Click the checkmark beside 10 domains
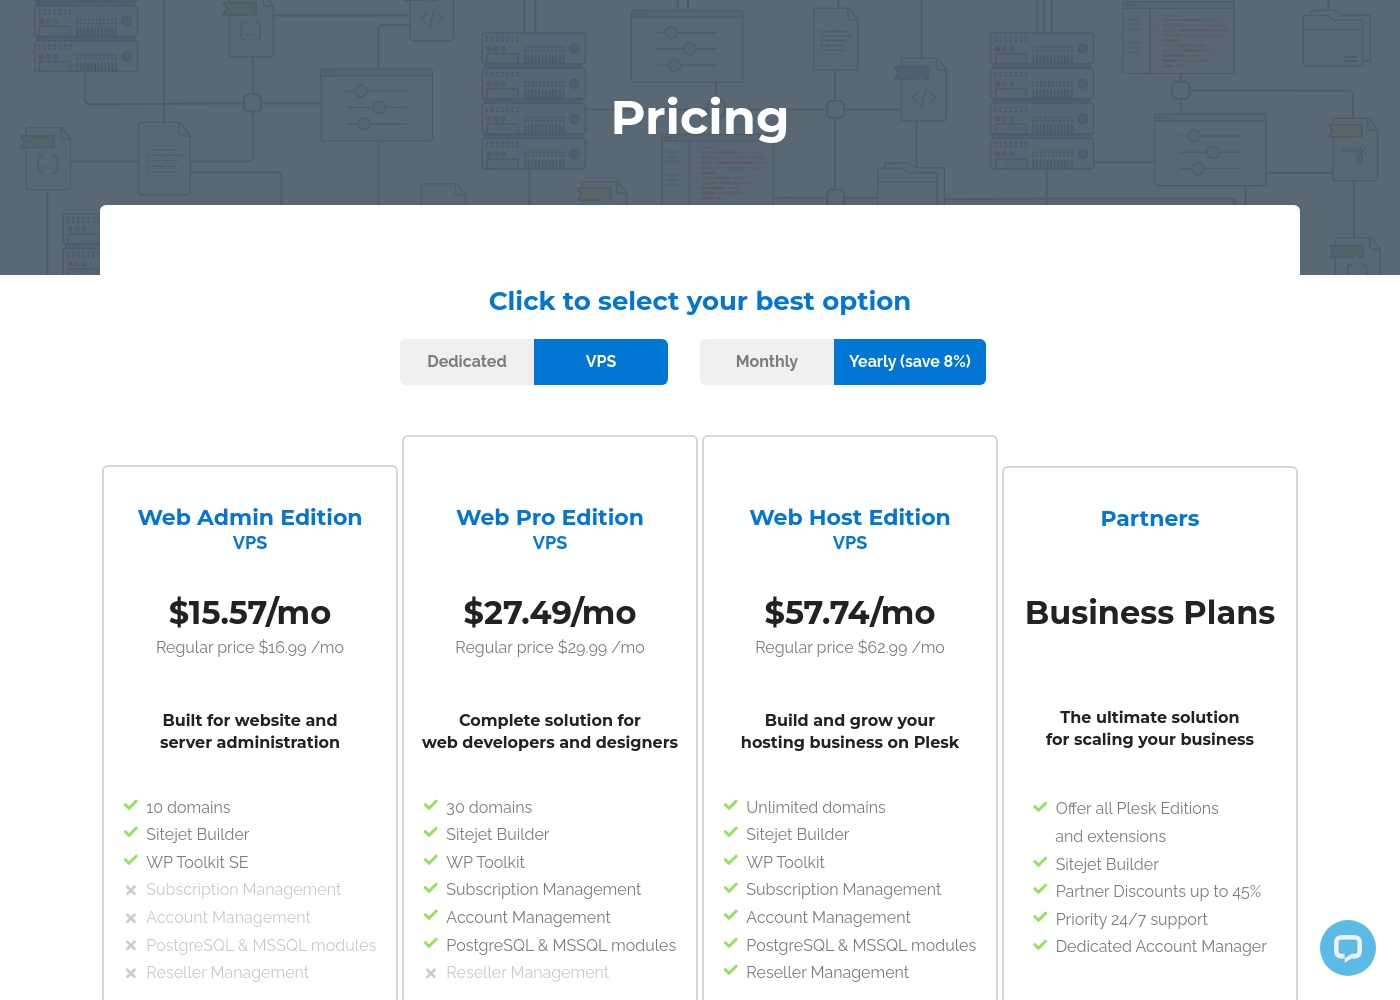Viewport: 1400px width, 1000px height. click(131, 805)
